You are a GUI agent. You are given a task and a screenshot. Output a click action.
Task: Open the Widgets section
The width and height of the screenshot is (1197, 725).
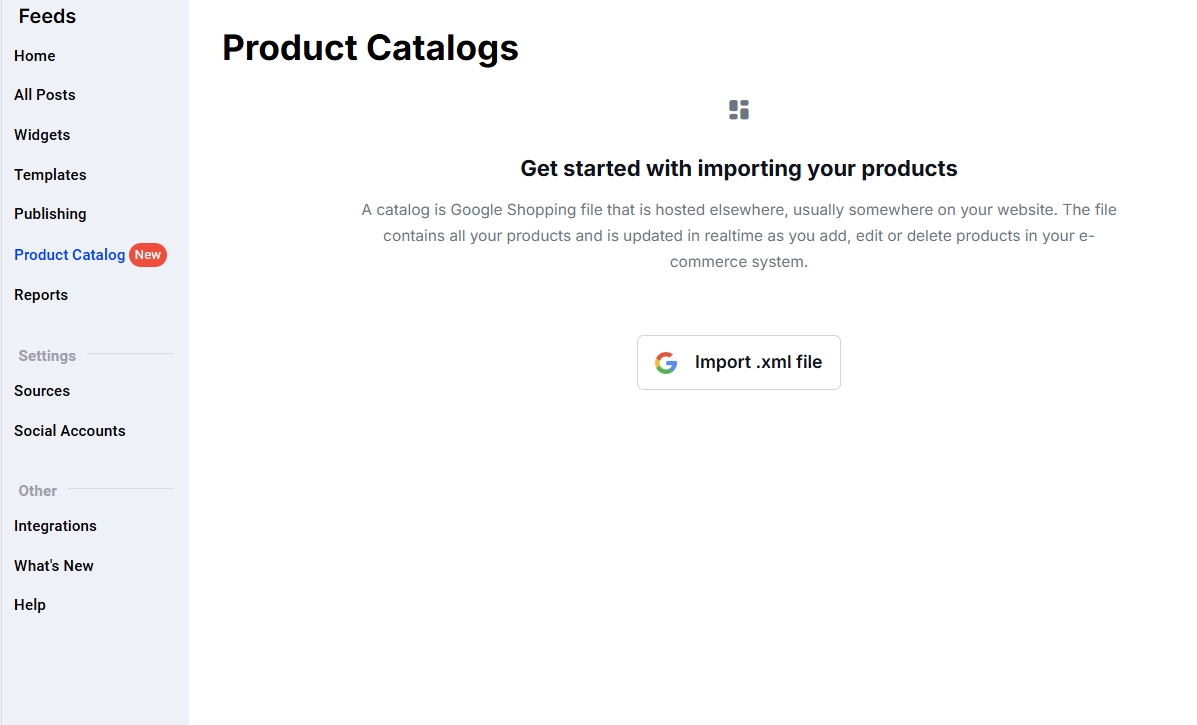coord(42,135)
